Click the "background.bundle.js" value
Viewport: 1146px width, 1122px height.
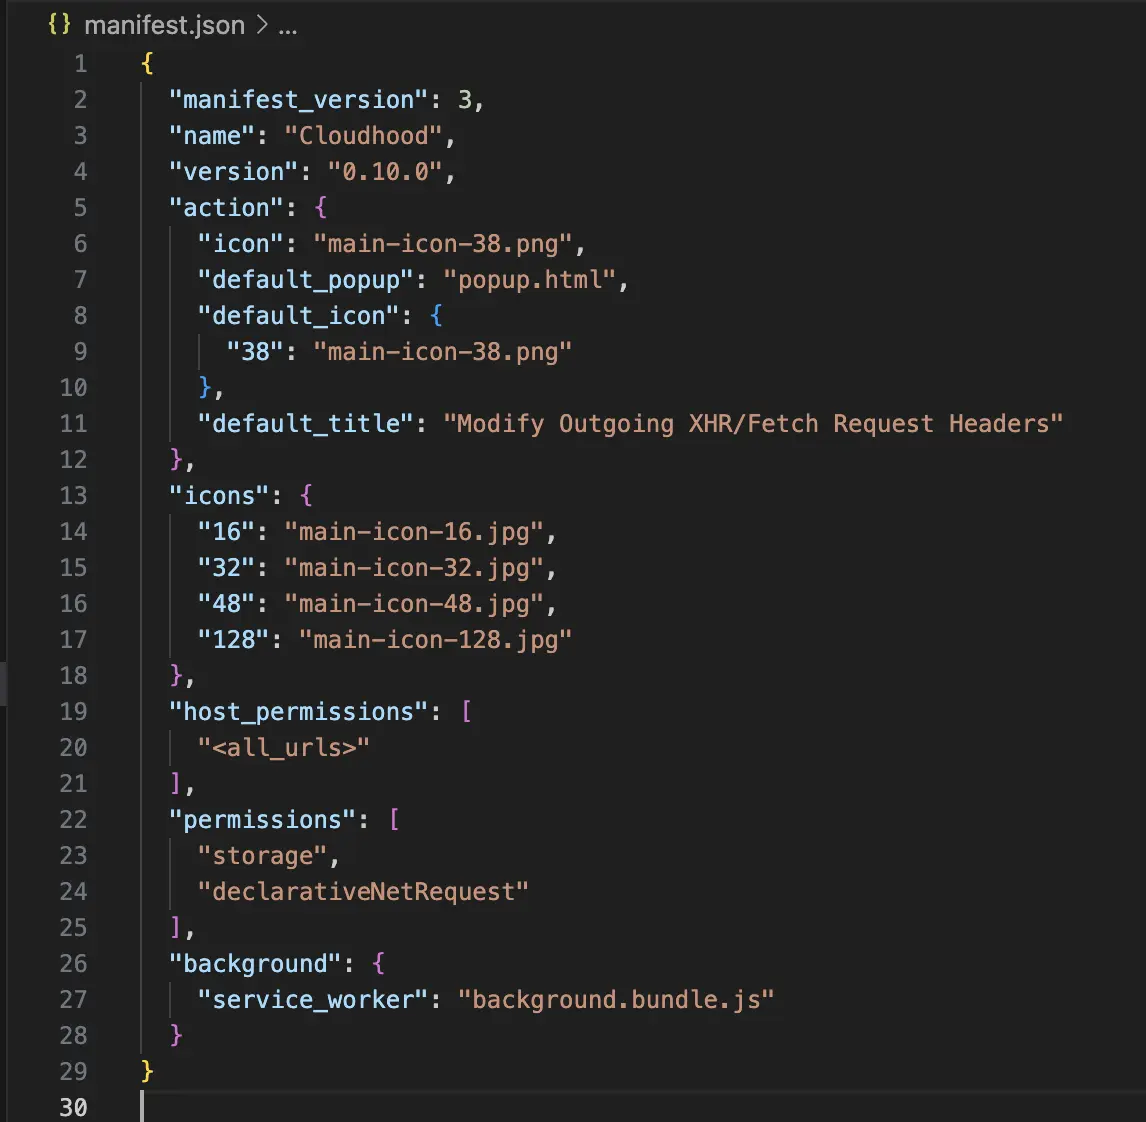pos(616,999)
